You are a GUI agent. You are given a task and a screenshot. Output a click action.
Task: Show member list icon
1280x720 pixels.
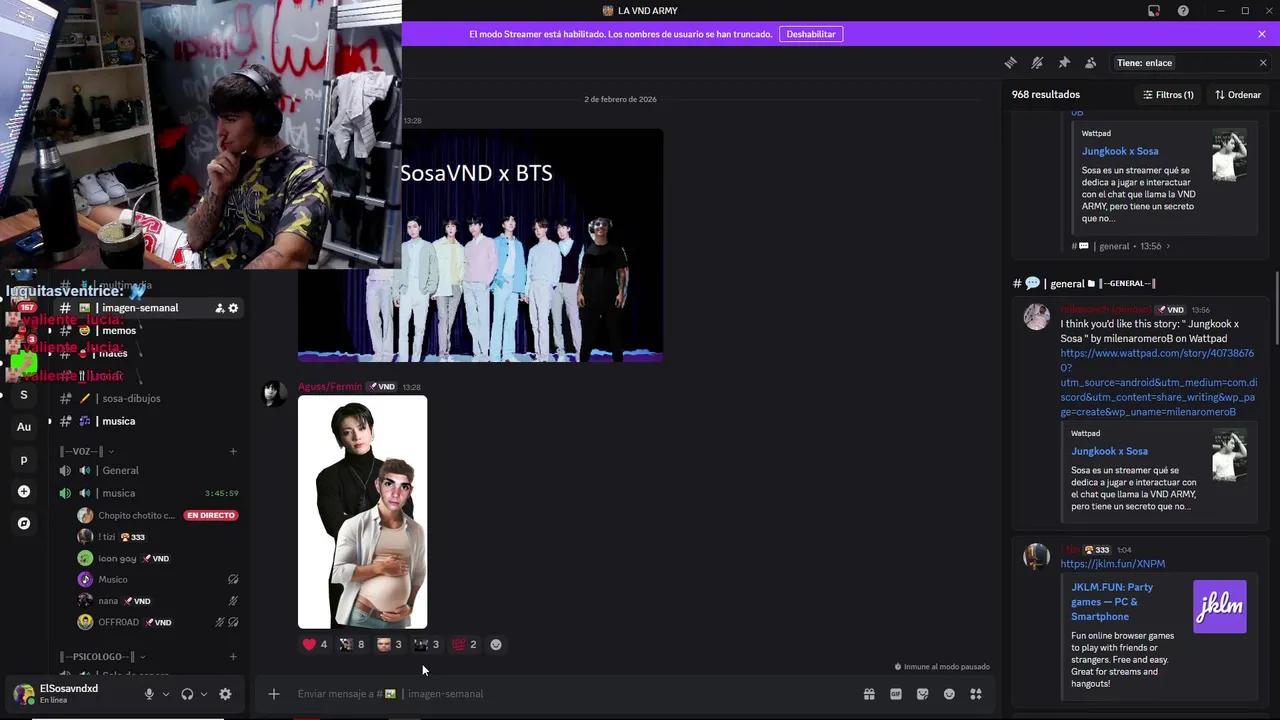click(x=1091, y=63)
